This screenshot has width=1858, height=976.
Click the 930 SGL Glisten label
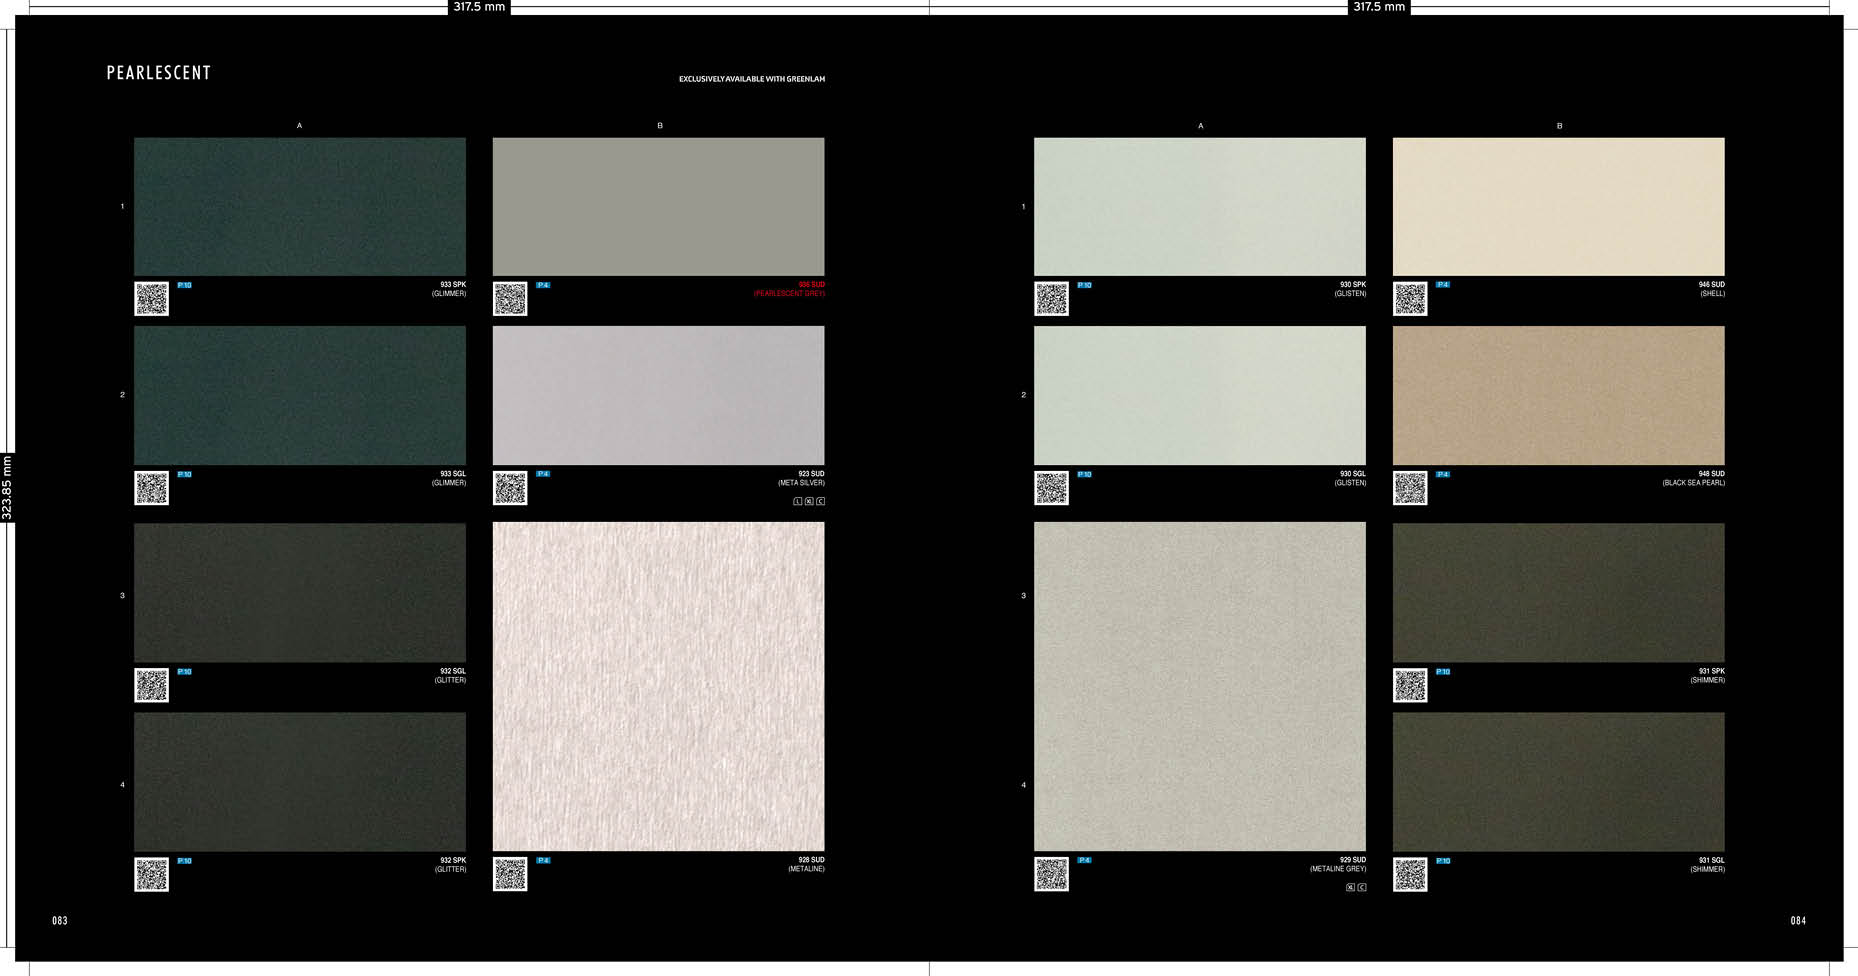point(1350,478)
